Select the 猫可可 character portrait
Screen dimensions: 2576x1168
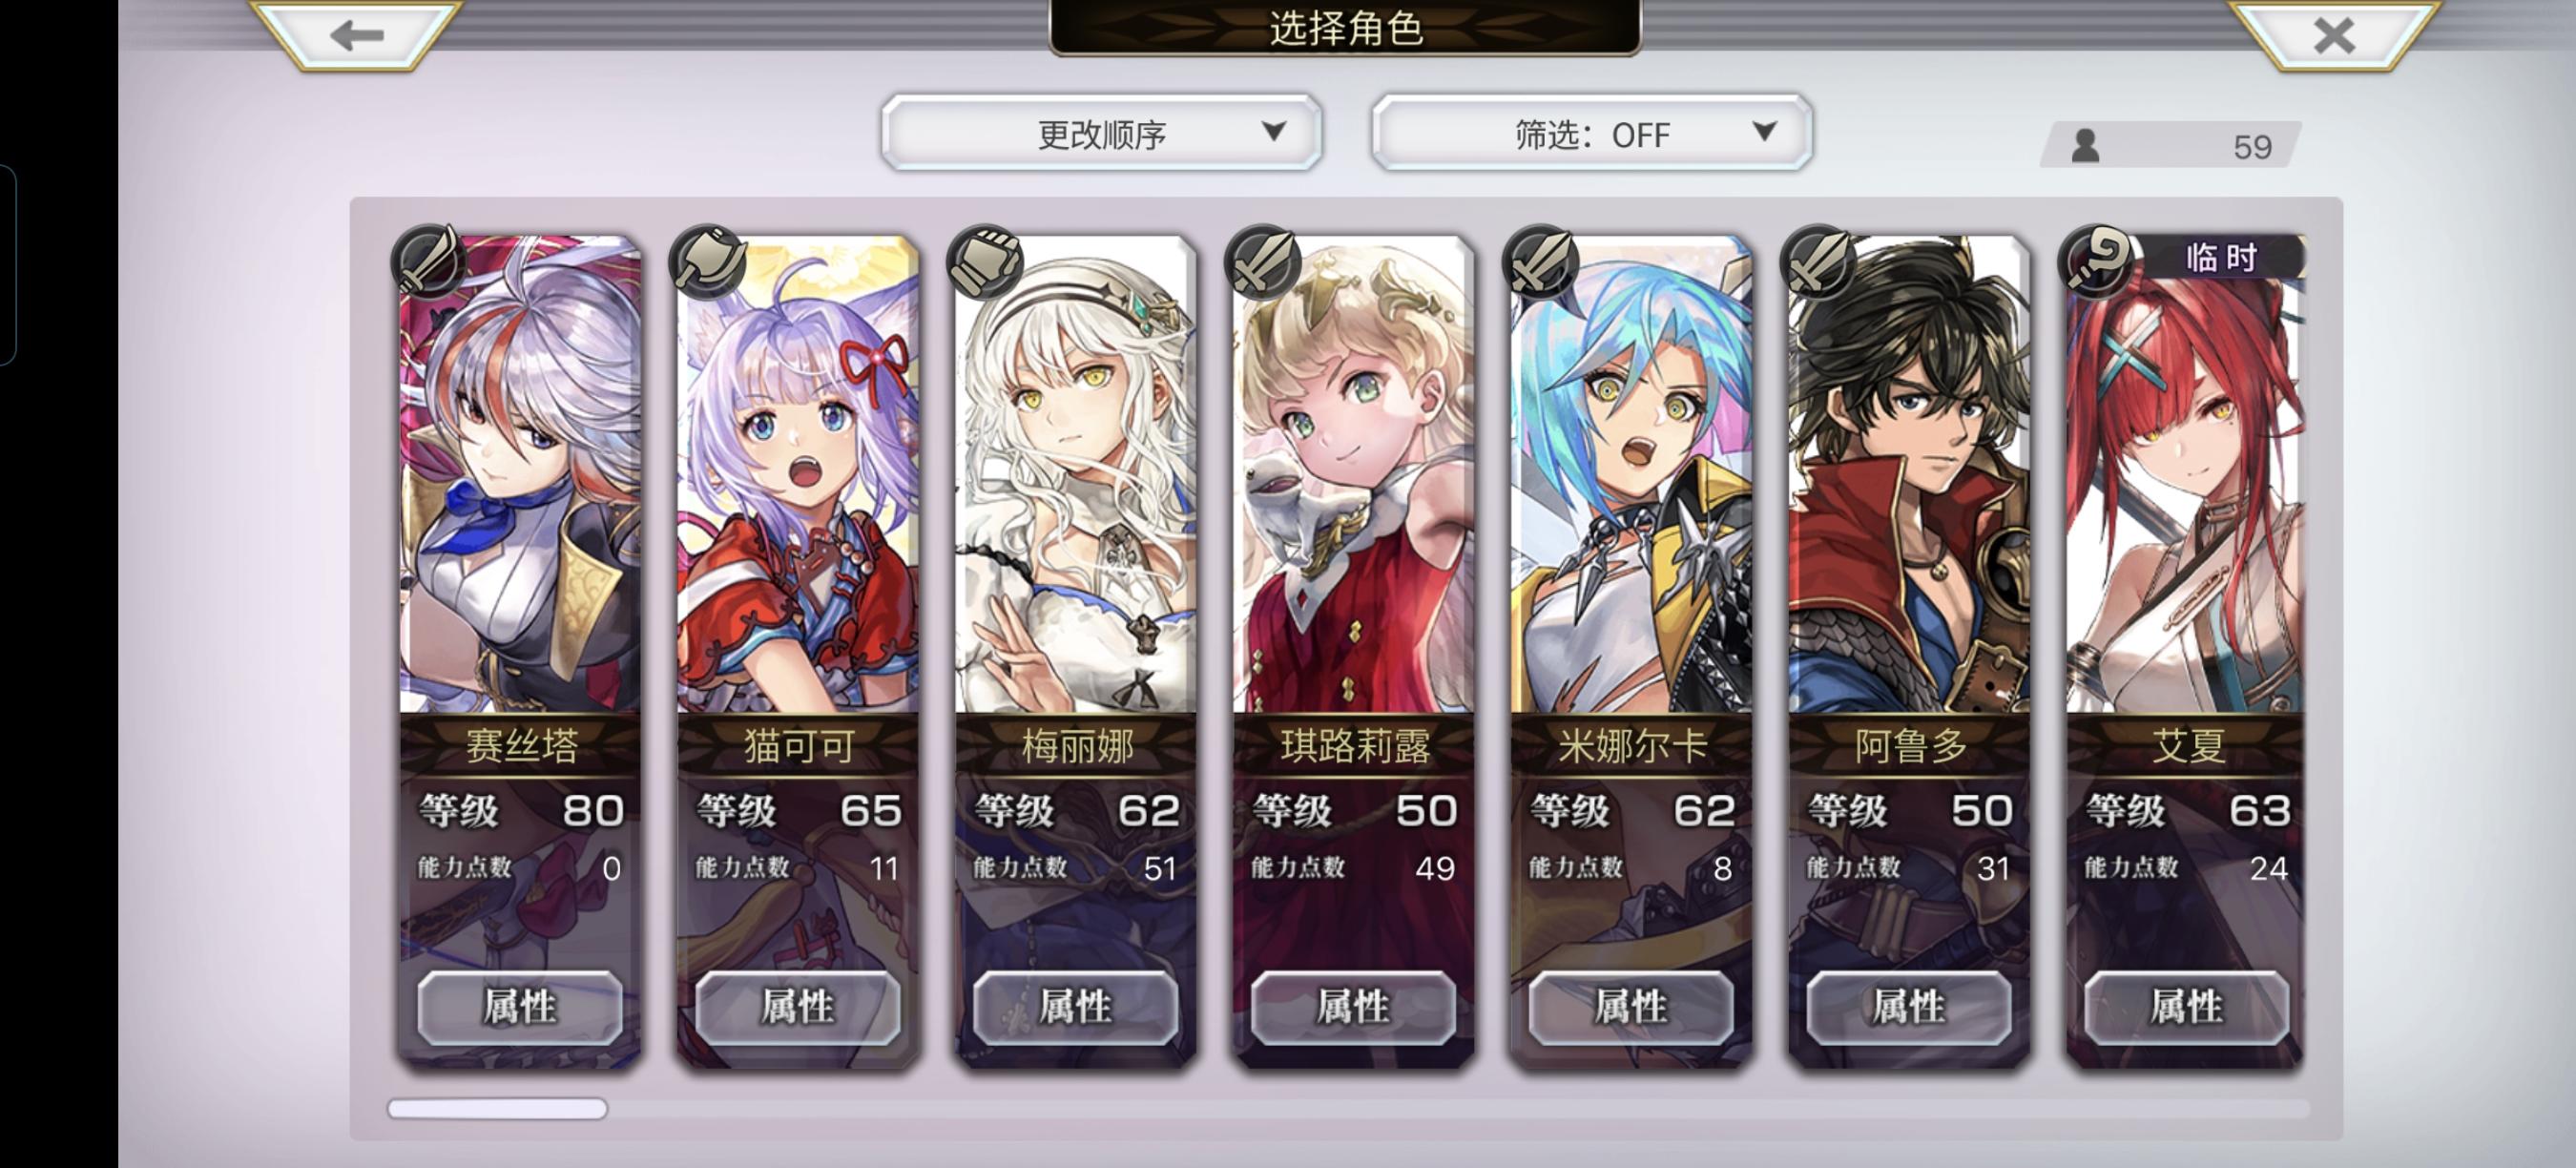coord(798,475)
